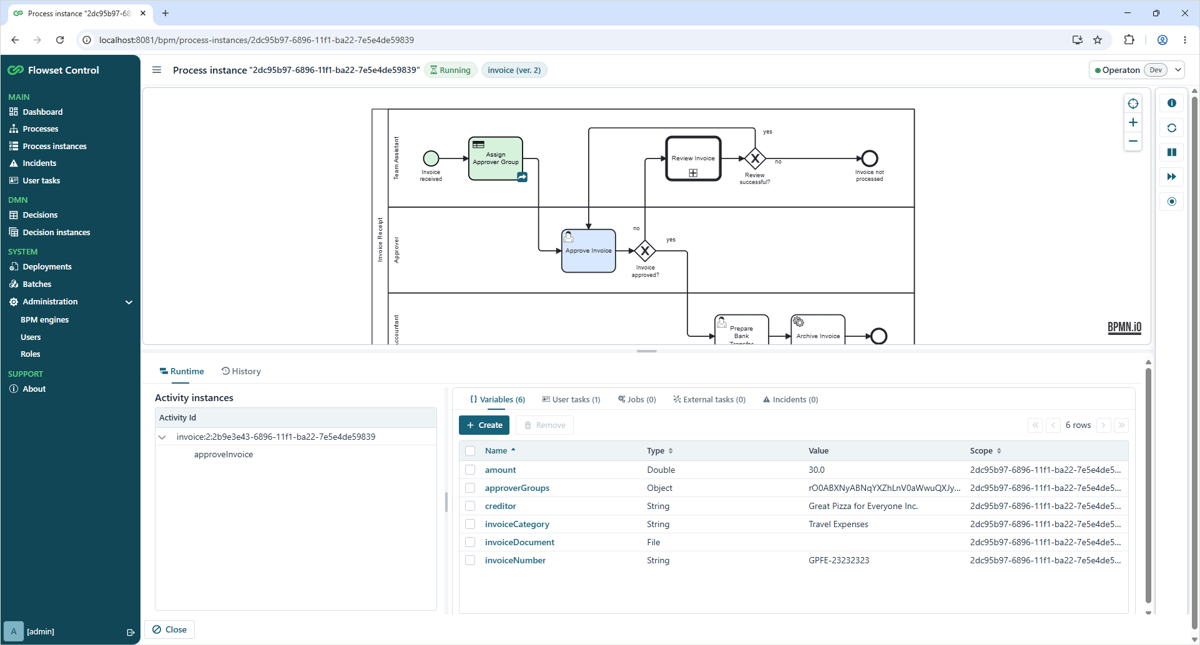Open Batches in the sidebar
This screenshot has height=645, width=1200.
37,284
